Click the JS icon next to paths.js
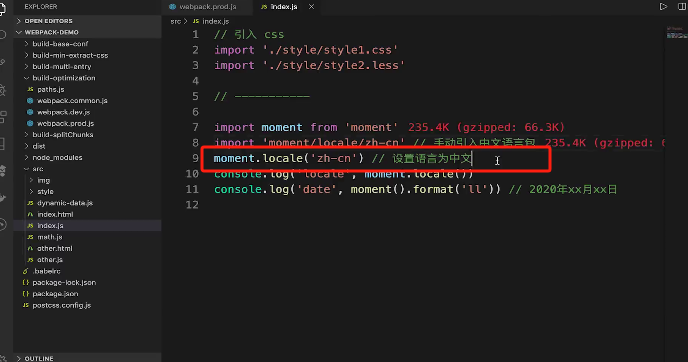Image resolution: width=688 pixels, height=362 pixels. [30, 89]
